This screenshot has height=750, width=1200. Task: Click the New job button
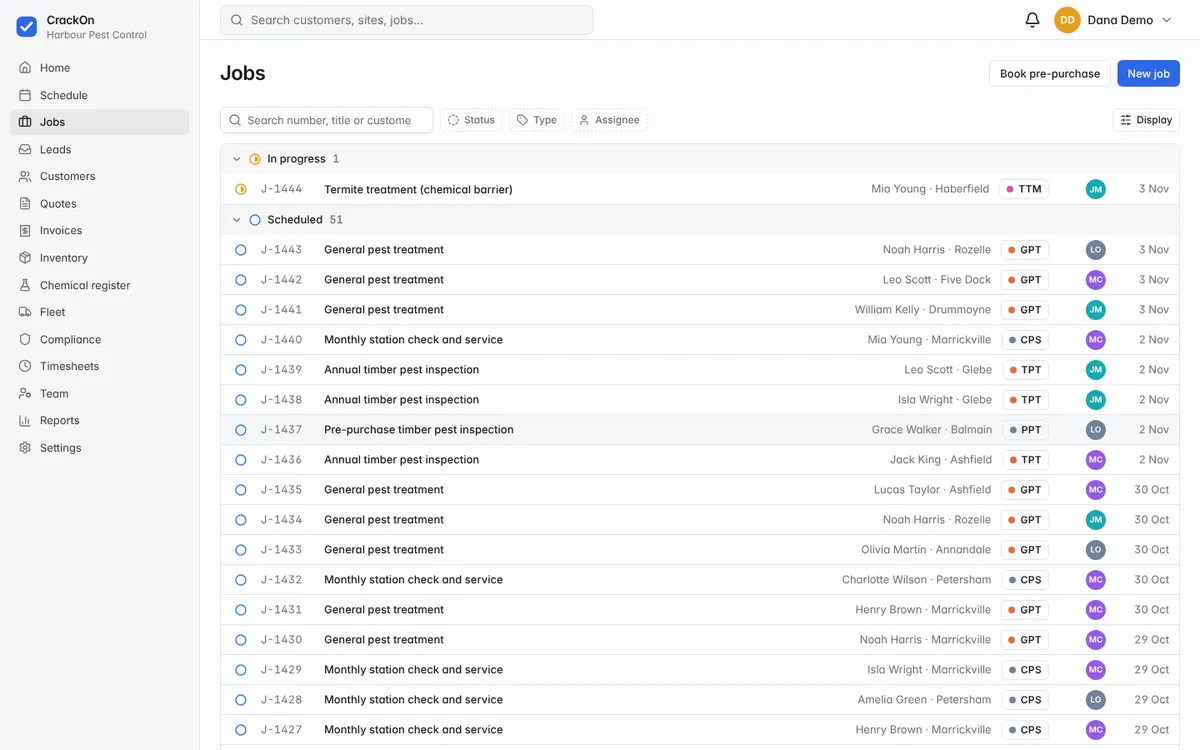(x=1149, y=73)
